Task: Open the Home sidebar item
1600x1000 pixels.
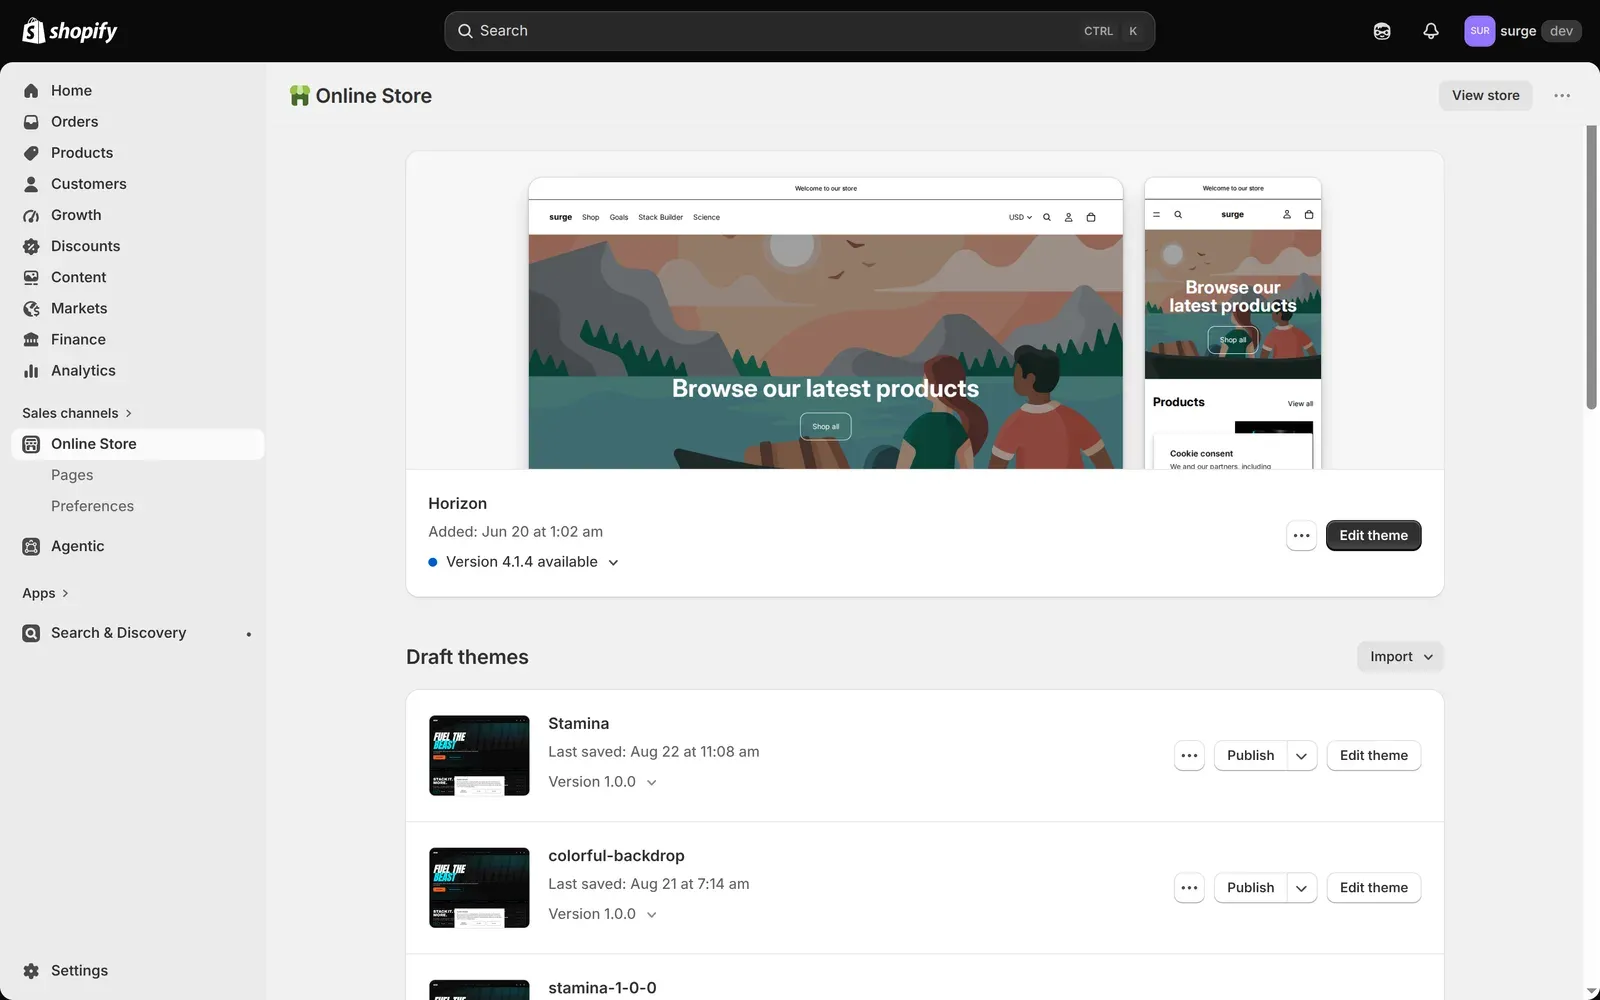Action: (x=138, y=91)
